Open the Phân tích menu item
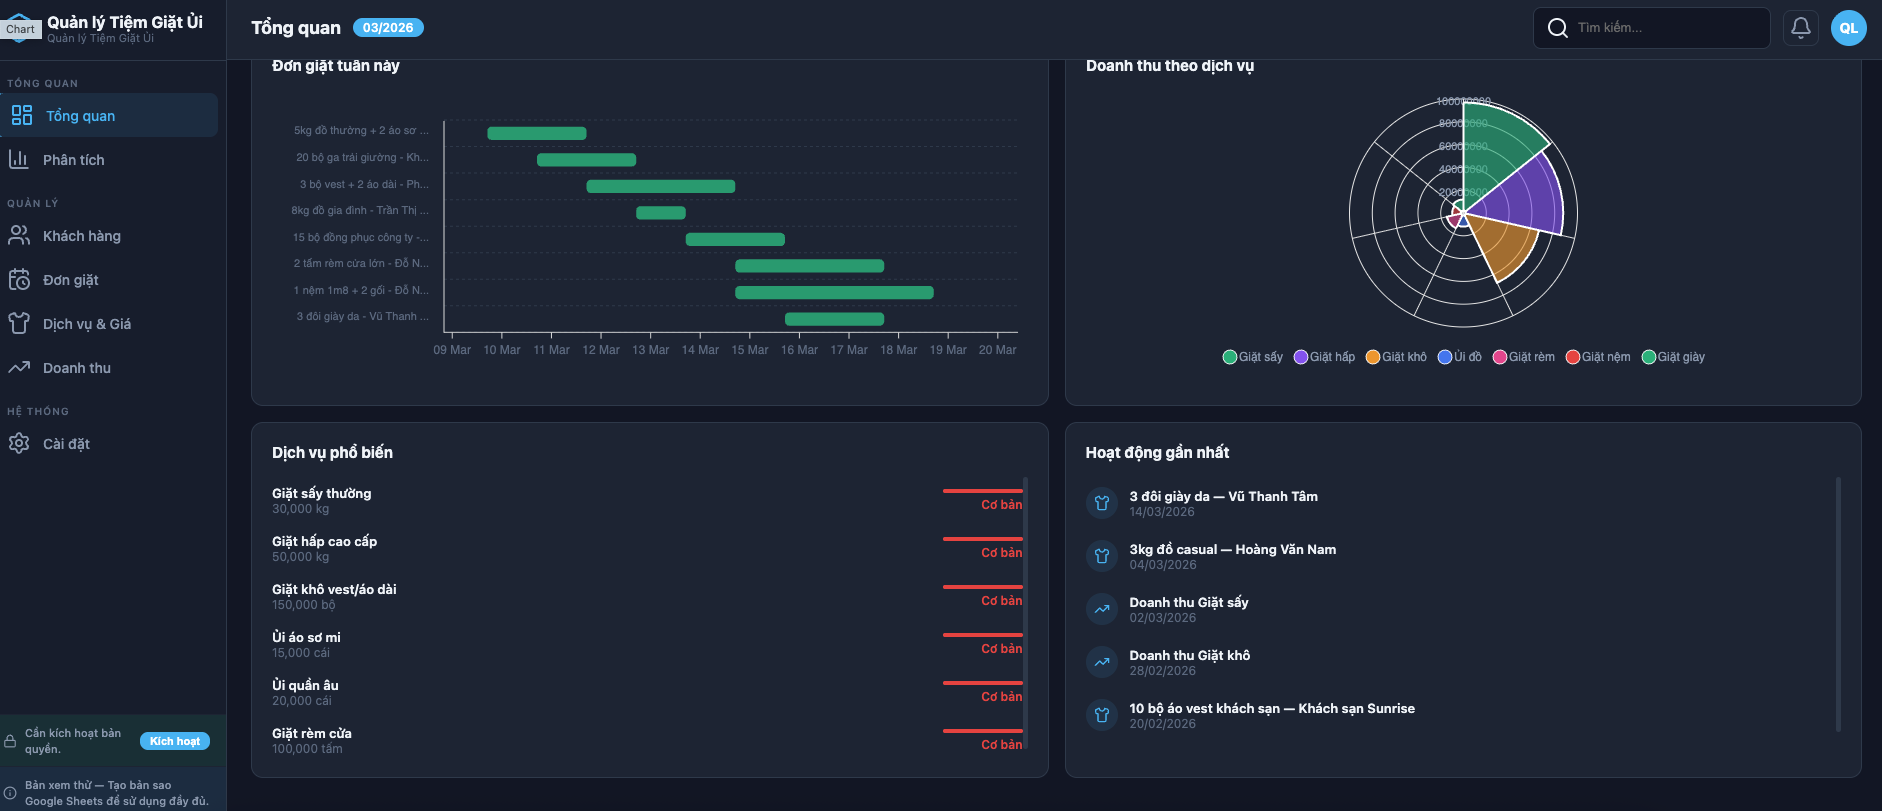The image size is (1882, 811). [x=73, y=160]
